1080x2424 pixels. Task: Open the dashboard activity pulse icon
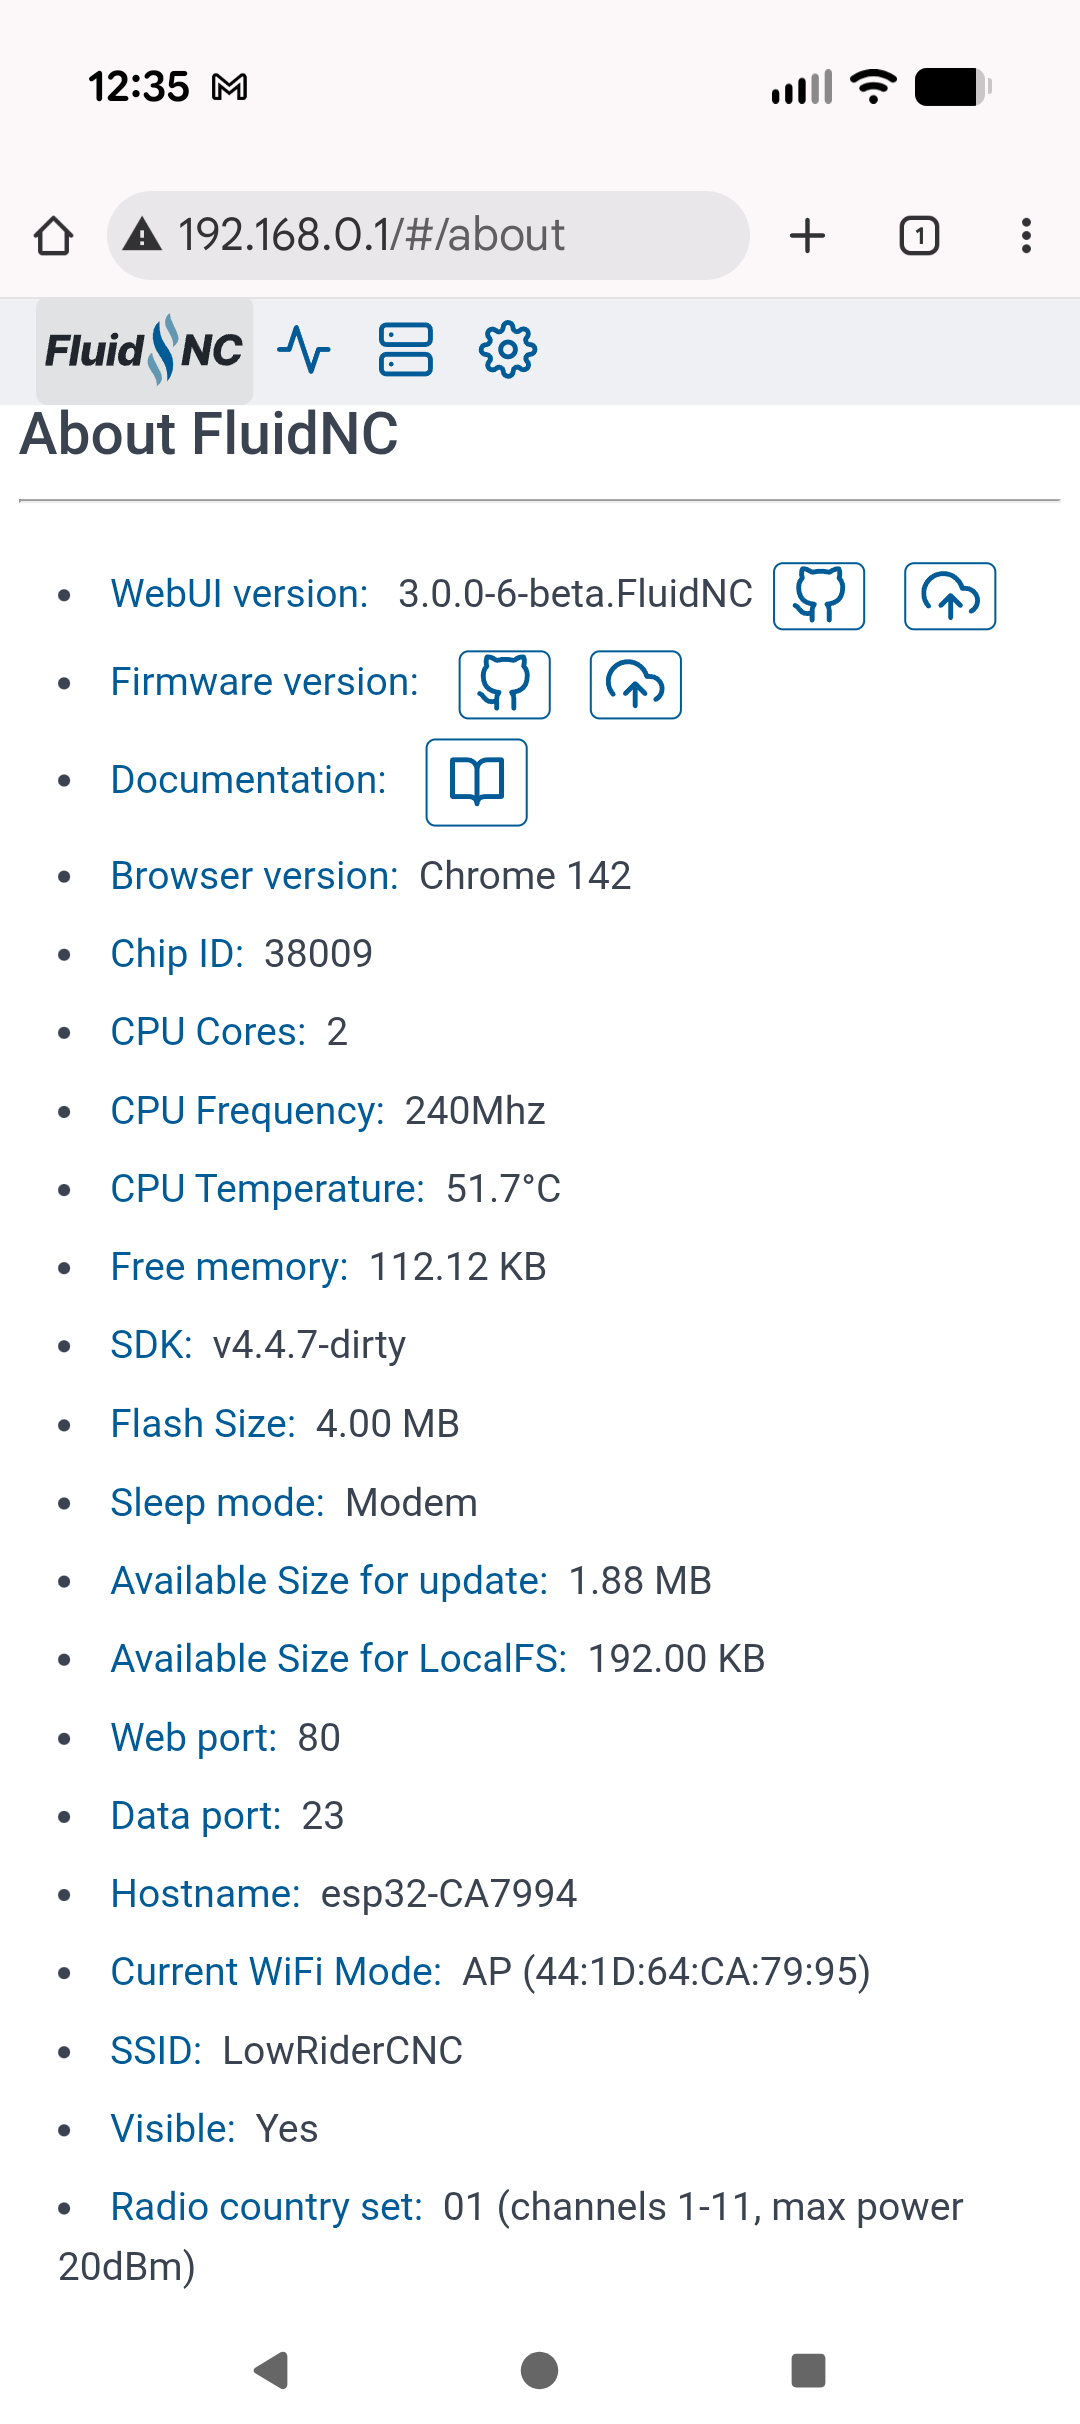304,350
